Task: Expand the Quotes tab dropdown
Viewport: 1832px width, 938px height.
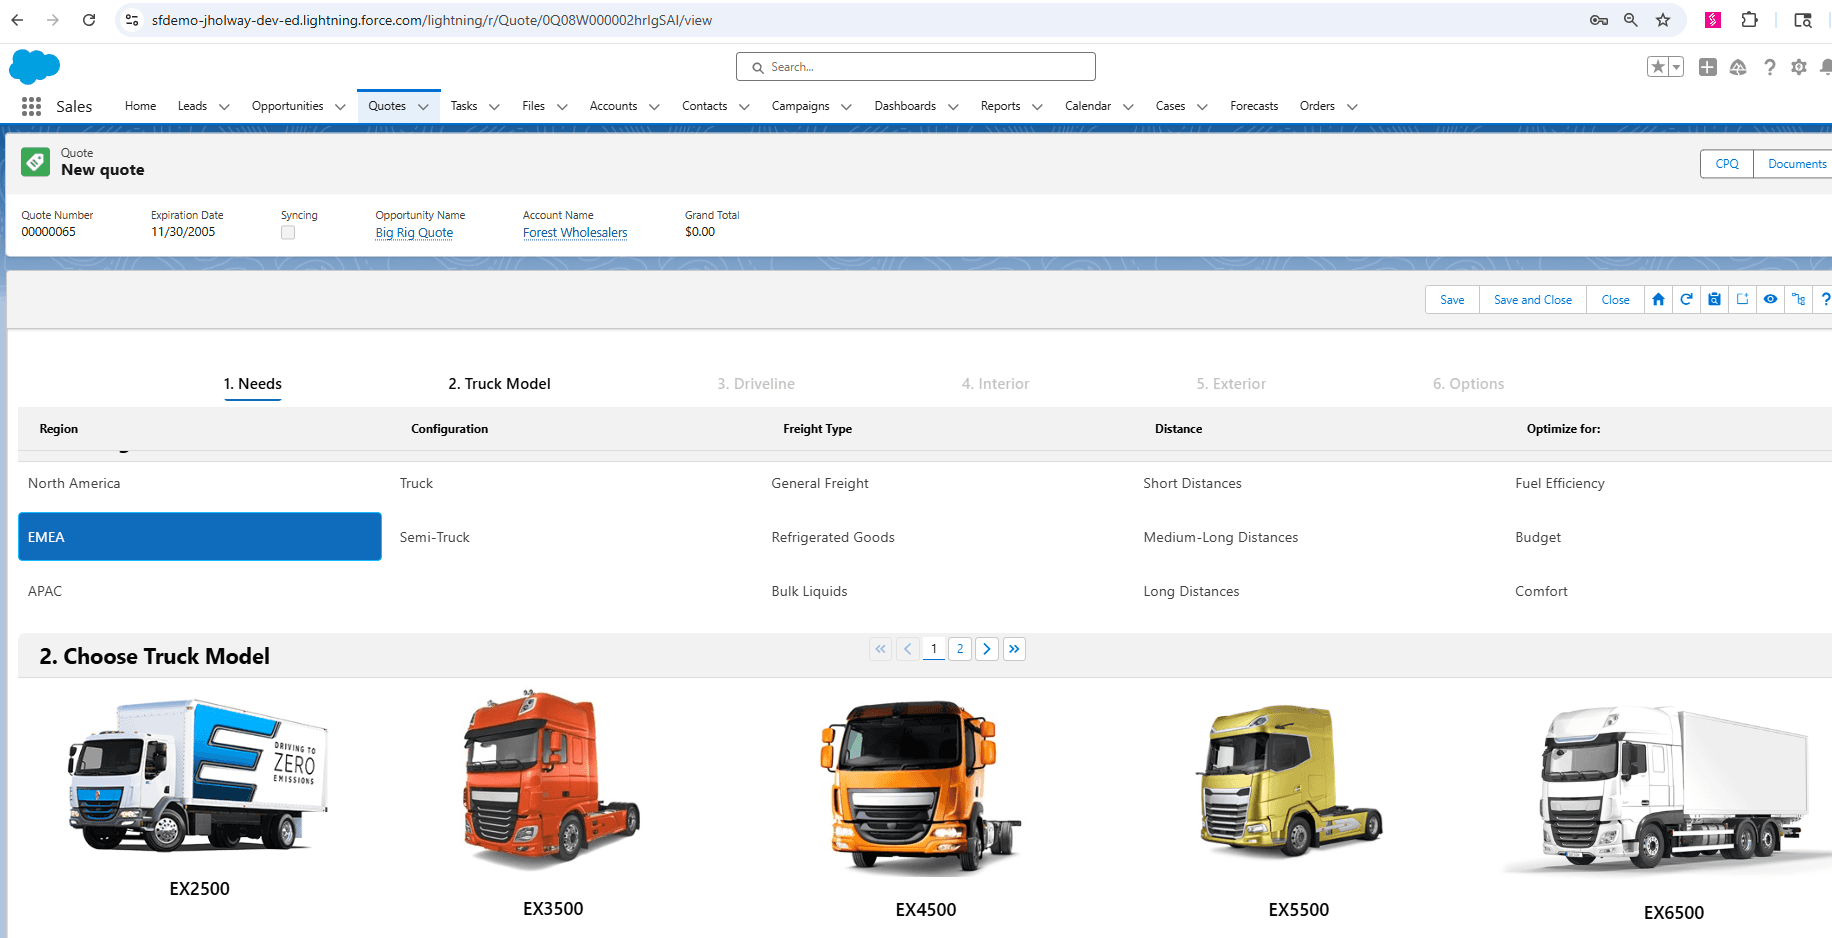Action: [423, 107]
